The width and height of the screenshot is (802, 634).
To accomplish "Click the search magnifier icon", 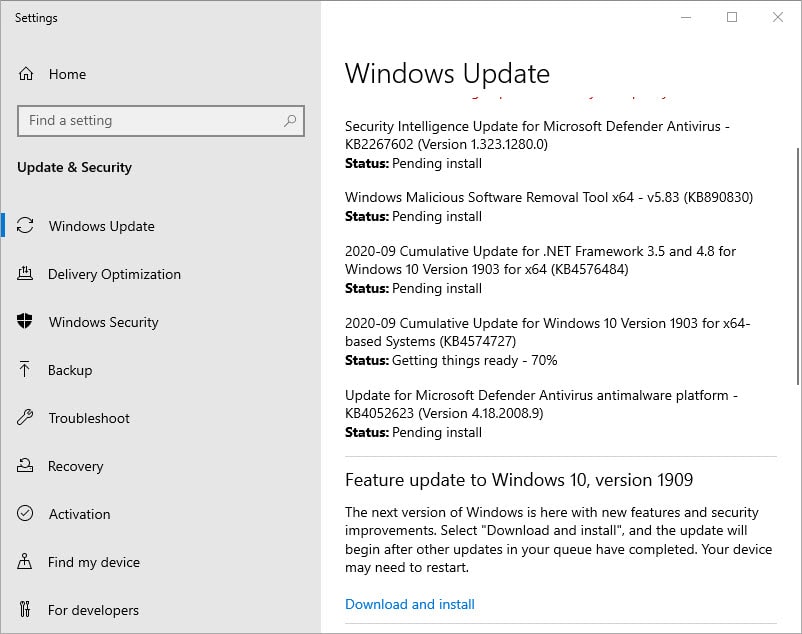I will click(x=290, y=121).
